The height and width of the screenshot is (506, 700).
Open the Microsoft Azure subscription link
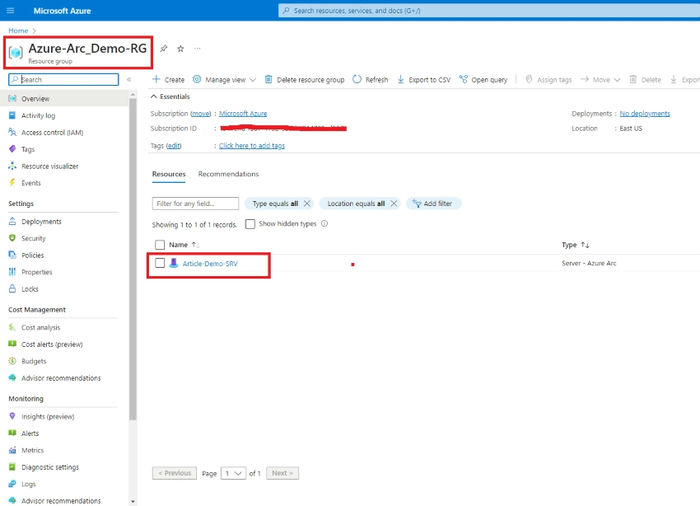[243, 113]
